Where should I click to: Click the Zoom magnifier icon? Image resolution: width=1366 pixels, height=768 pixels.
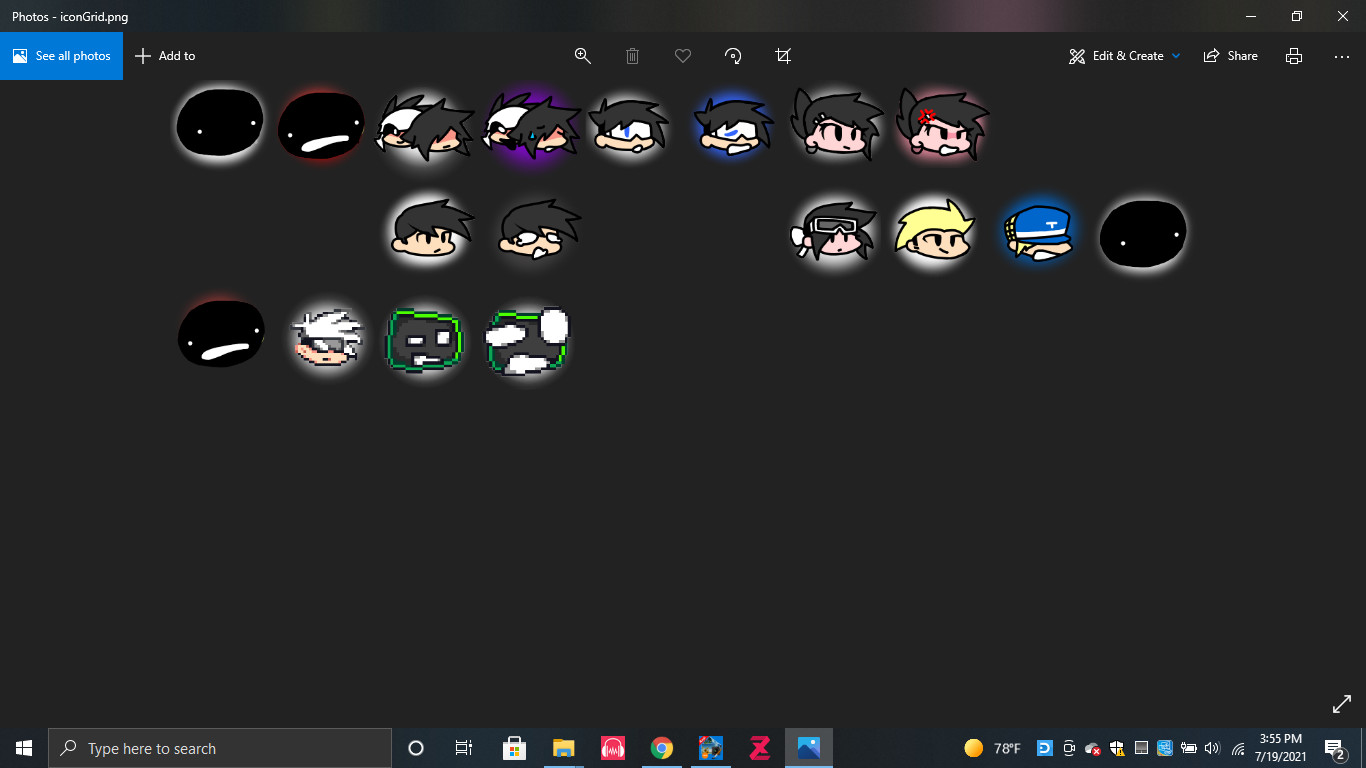(583, 56)
